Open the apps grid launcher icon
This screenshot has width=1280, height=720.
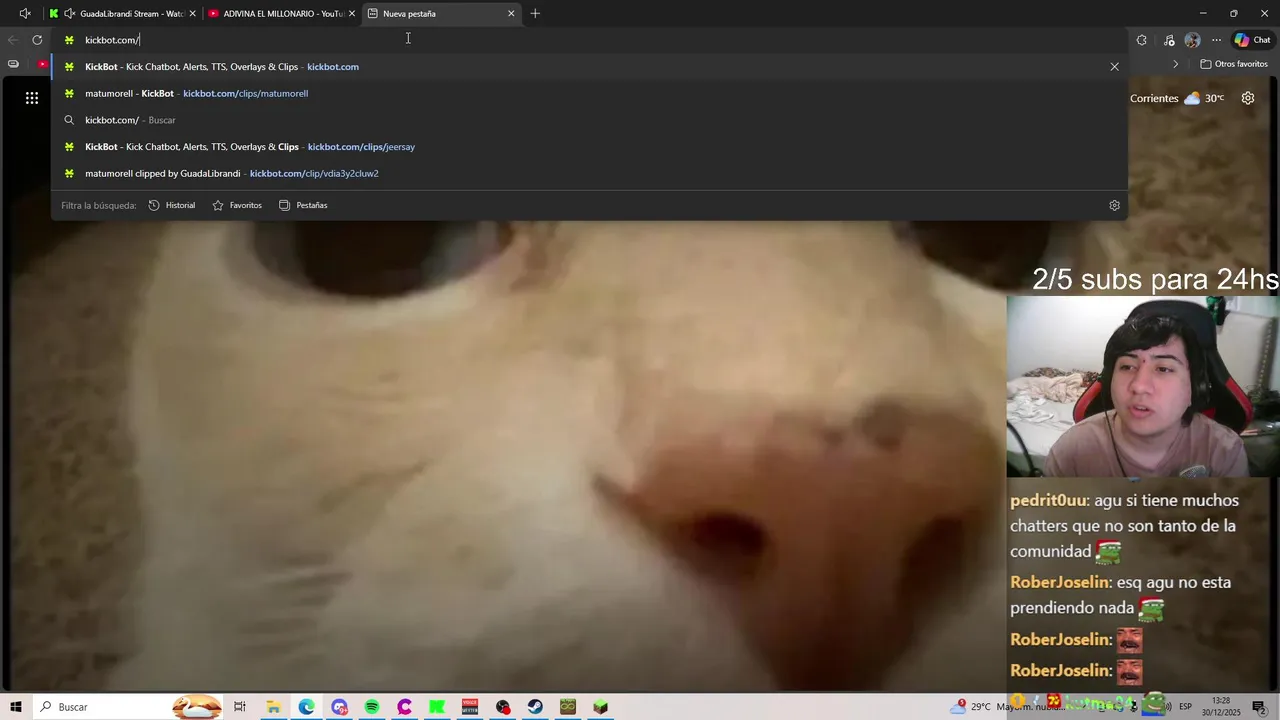click(x=32, y=98)
